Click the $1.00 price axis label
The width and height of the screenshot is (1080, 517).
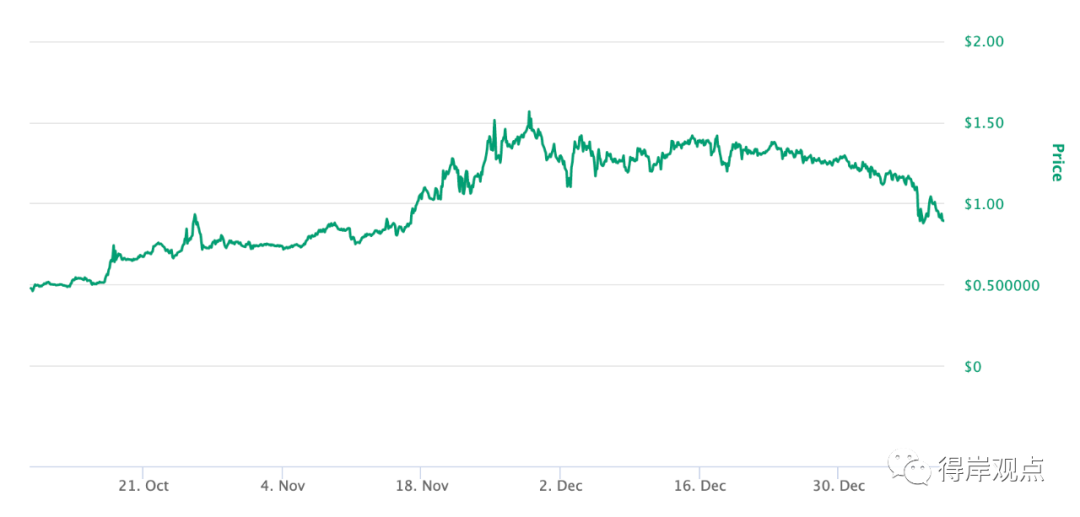[985, 204]
